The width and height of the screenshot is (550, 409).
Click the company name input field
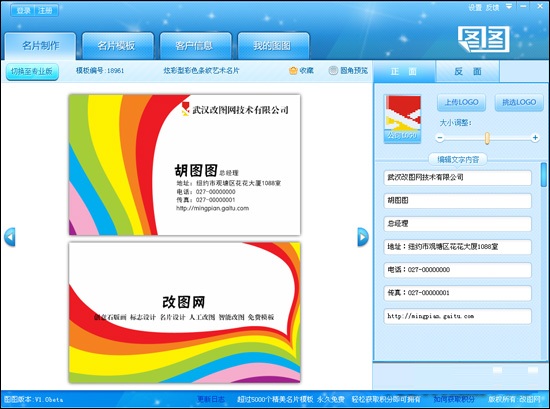click(x=457, y=178)
